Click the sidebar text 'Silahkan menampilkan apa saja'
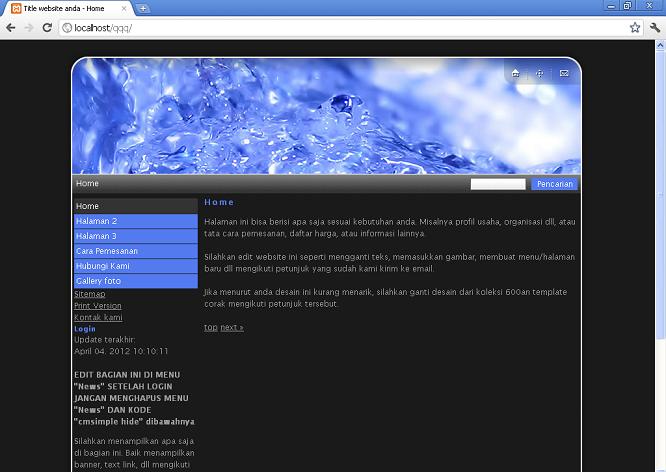 pyautogui.click(x=134, y=441)
